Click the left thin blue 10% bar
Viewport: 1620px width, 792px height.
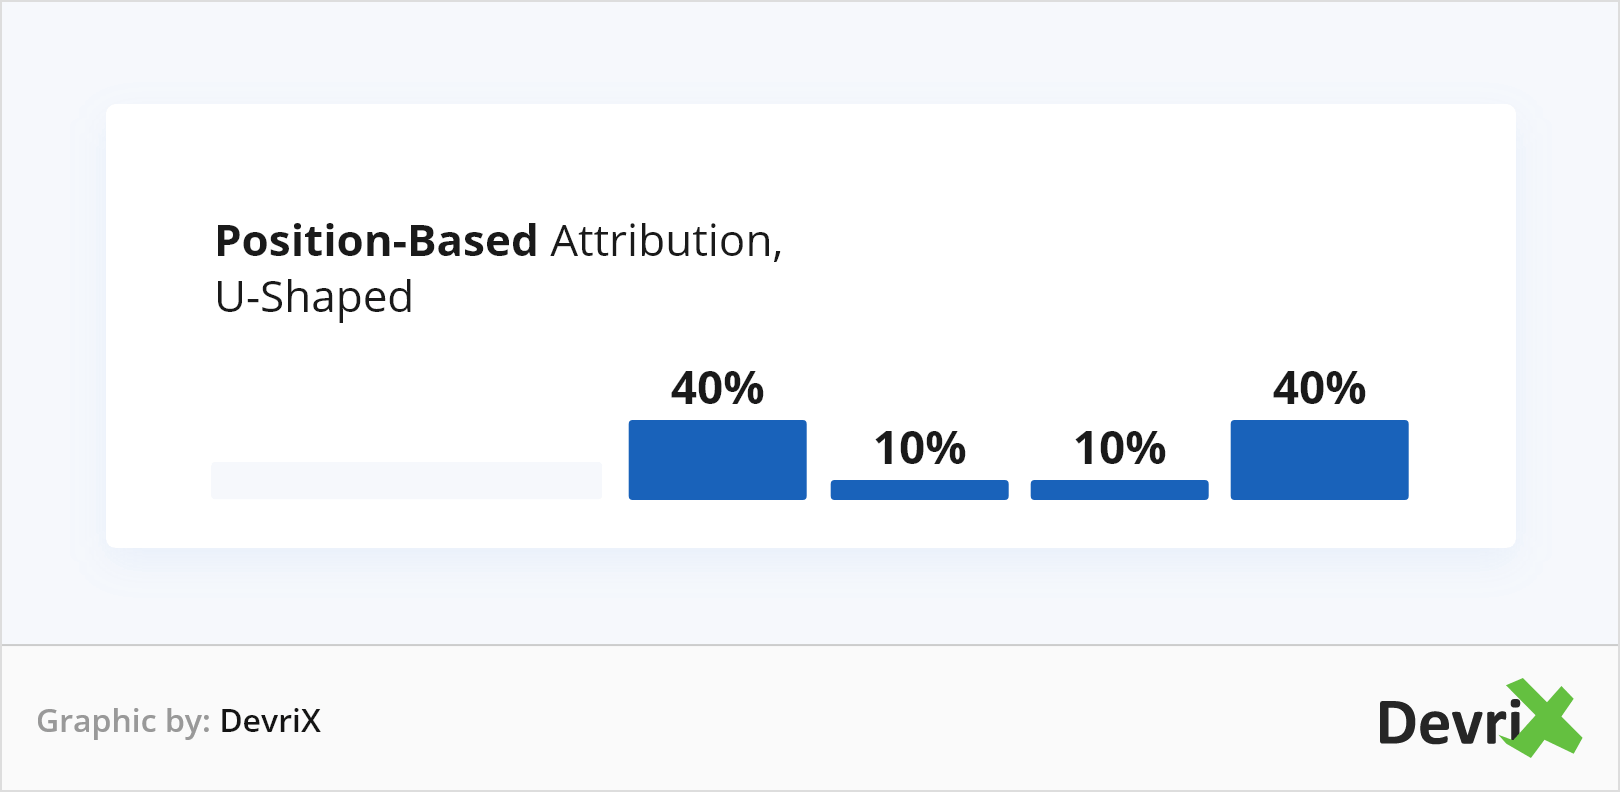click(919, 490)
